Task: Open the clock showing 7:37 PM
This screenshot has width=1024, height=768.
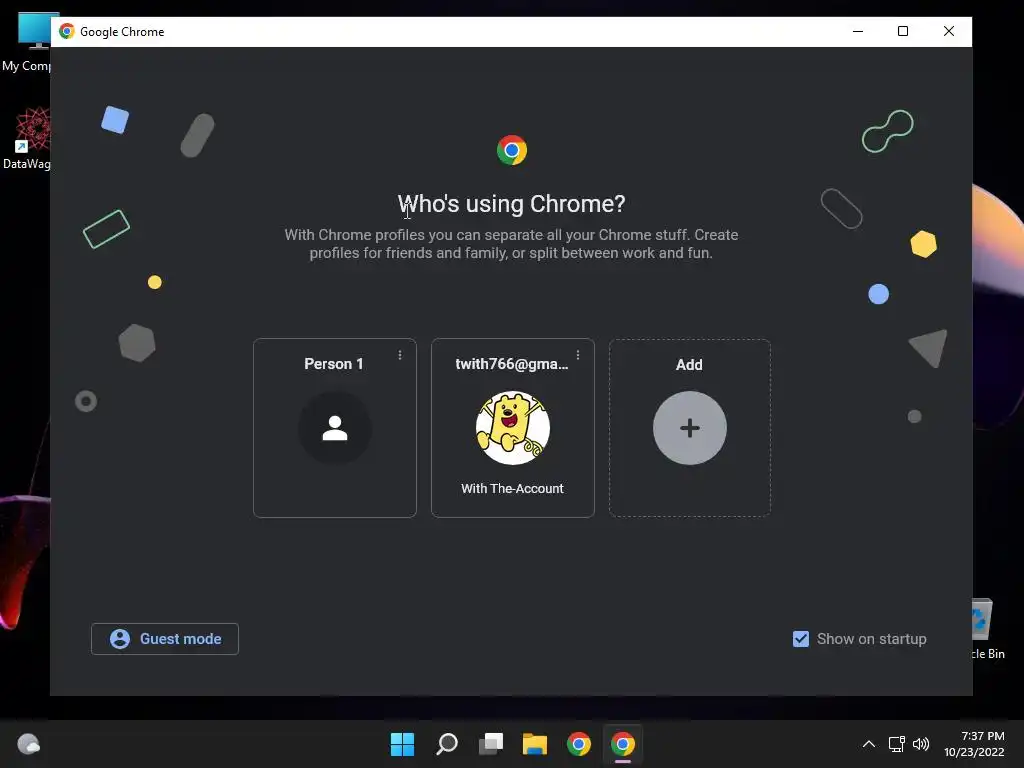Action: coord(974,744)
